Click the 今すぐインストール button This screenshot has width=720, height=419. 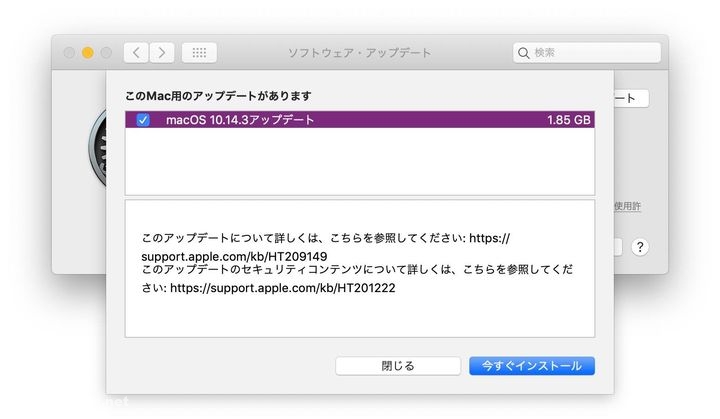531,366
